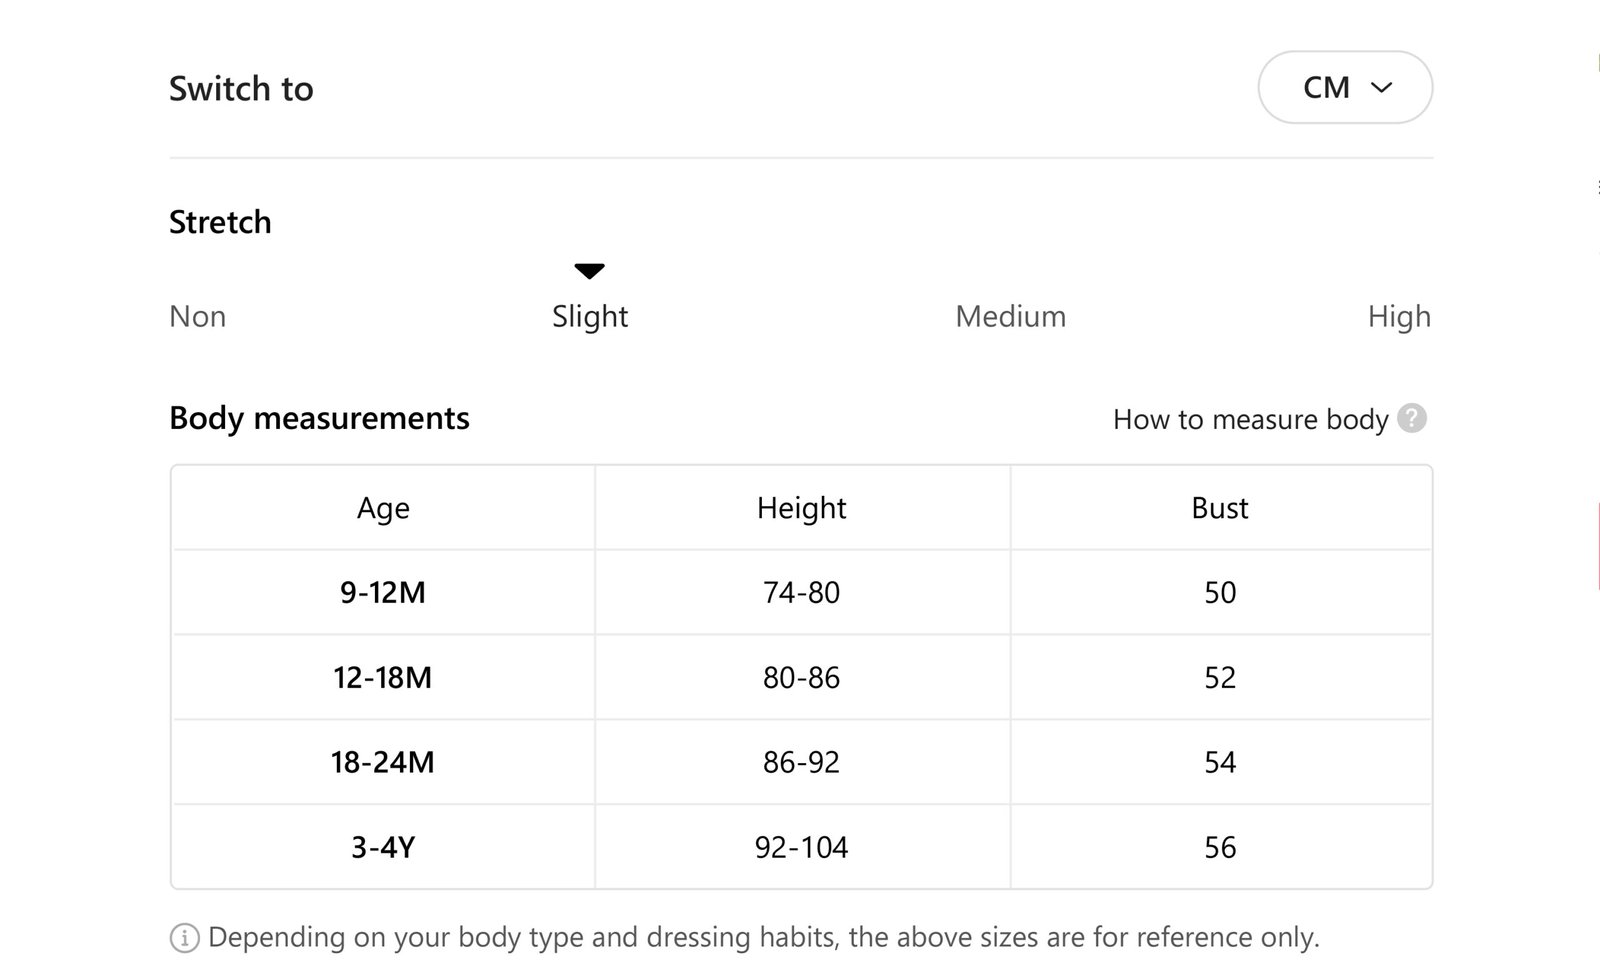Click the Body measurements heading

point(319,418)
